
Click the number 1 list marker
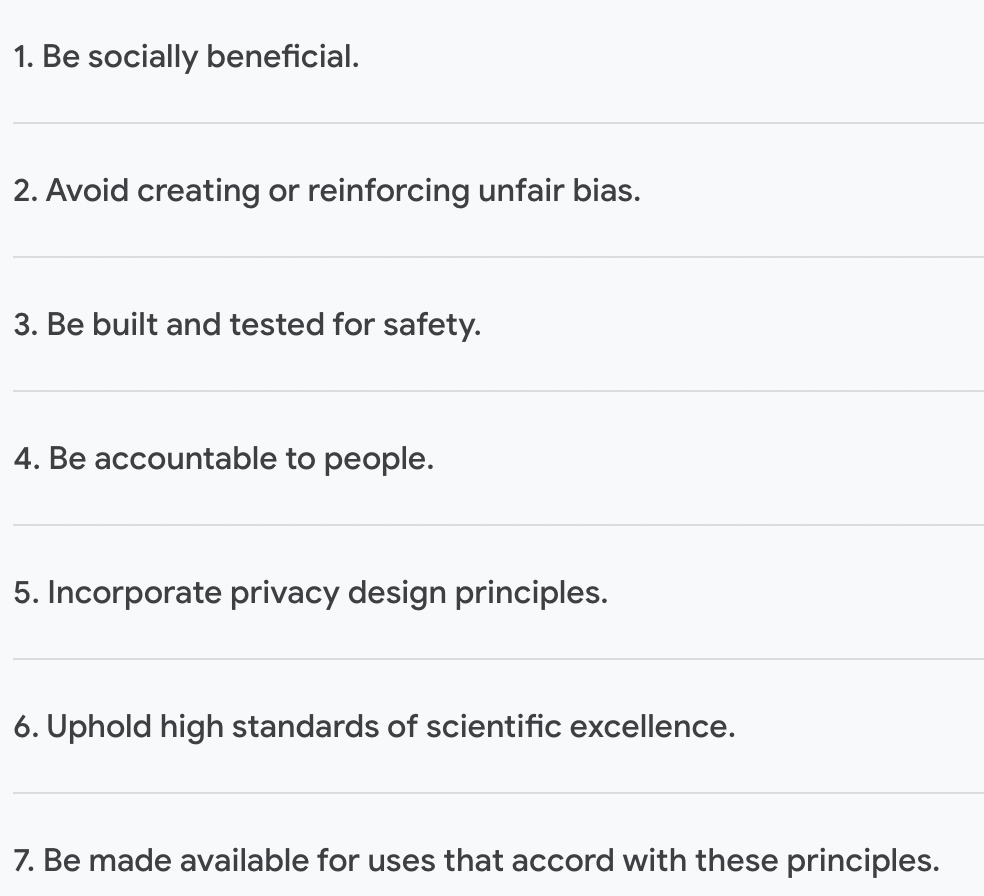pyautogui.click(x=23, y=57)
